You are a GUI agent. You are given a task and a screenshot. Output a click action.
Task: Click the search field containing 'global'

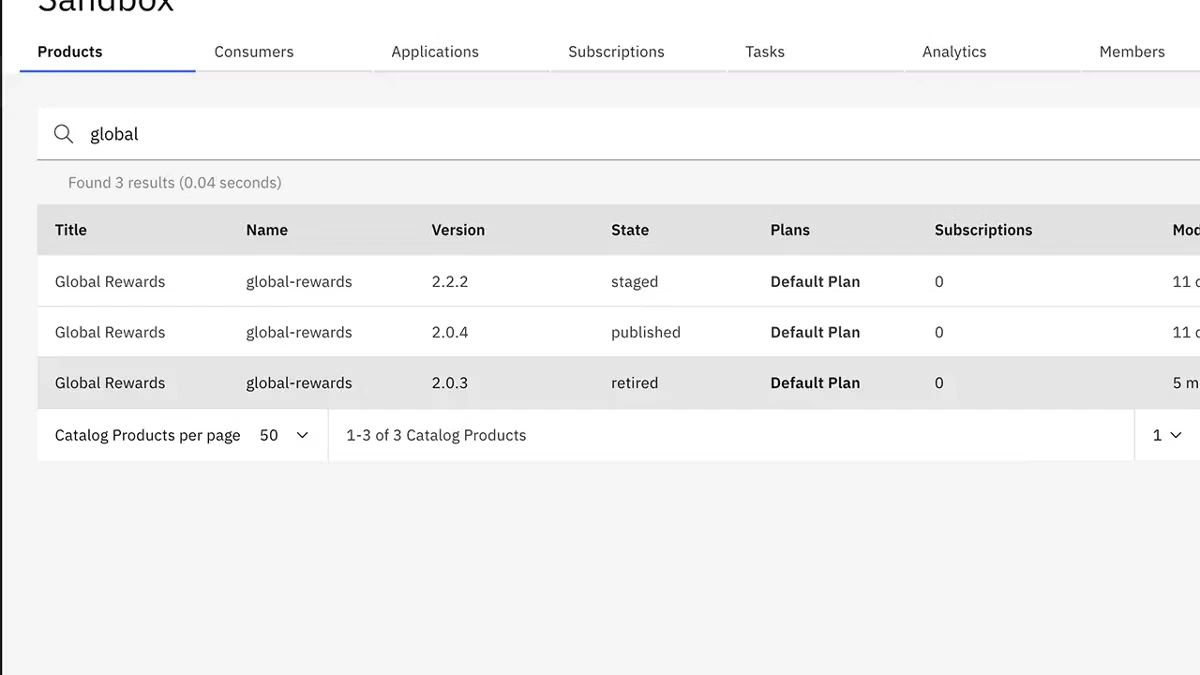coord(600,134)
